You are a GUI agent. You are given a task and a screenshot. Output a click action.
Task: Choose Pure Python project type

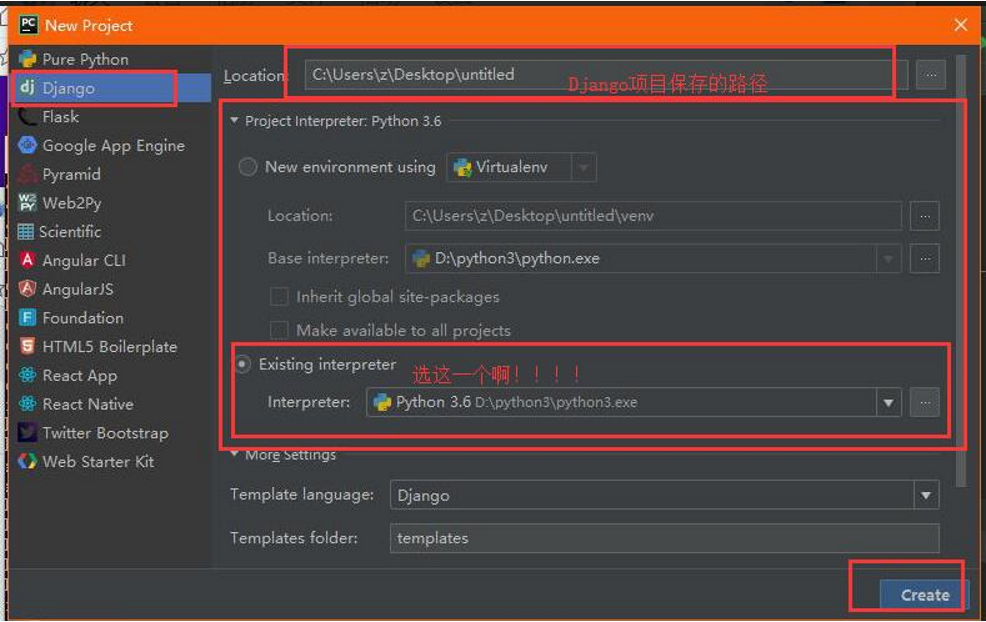[86, 59]
